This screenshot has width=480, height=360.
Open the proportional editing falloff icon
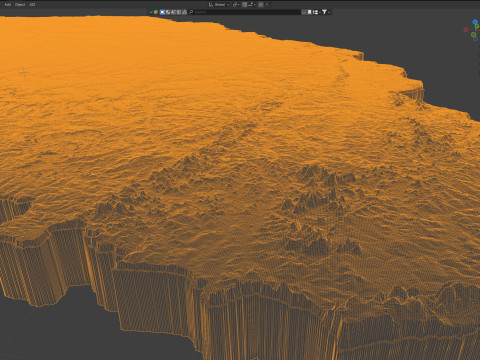267,5
